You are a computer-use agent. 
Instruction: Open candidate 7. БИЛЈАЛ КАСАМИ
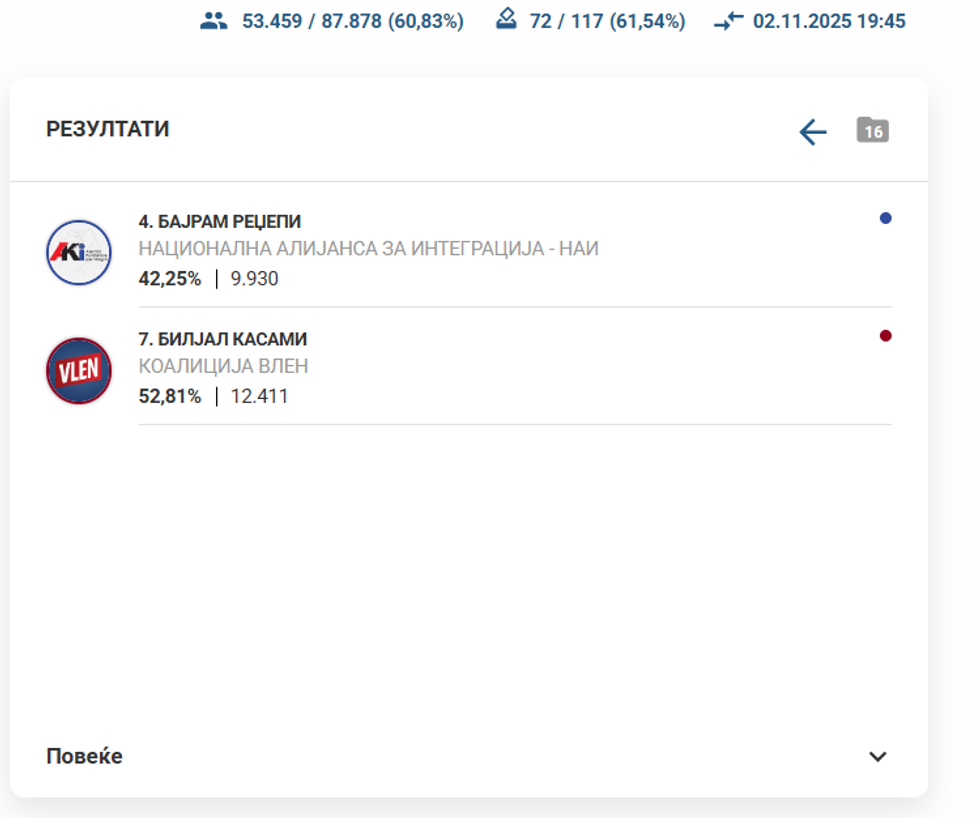222,340
